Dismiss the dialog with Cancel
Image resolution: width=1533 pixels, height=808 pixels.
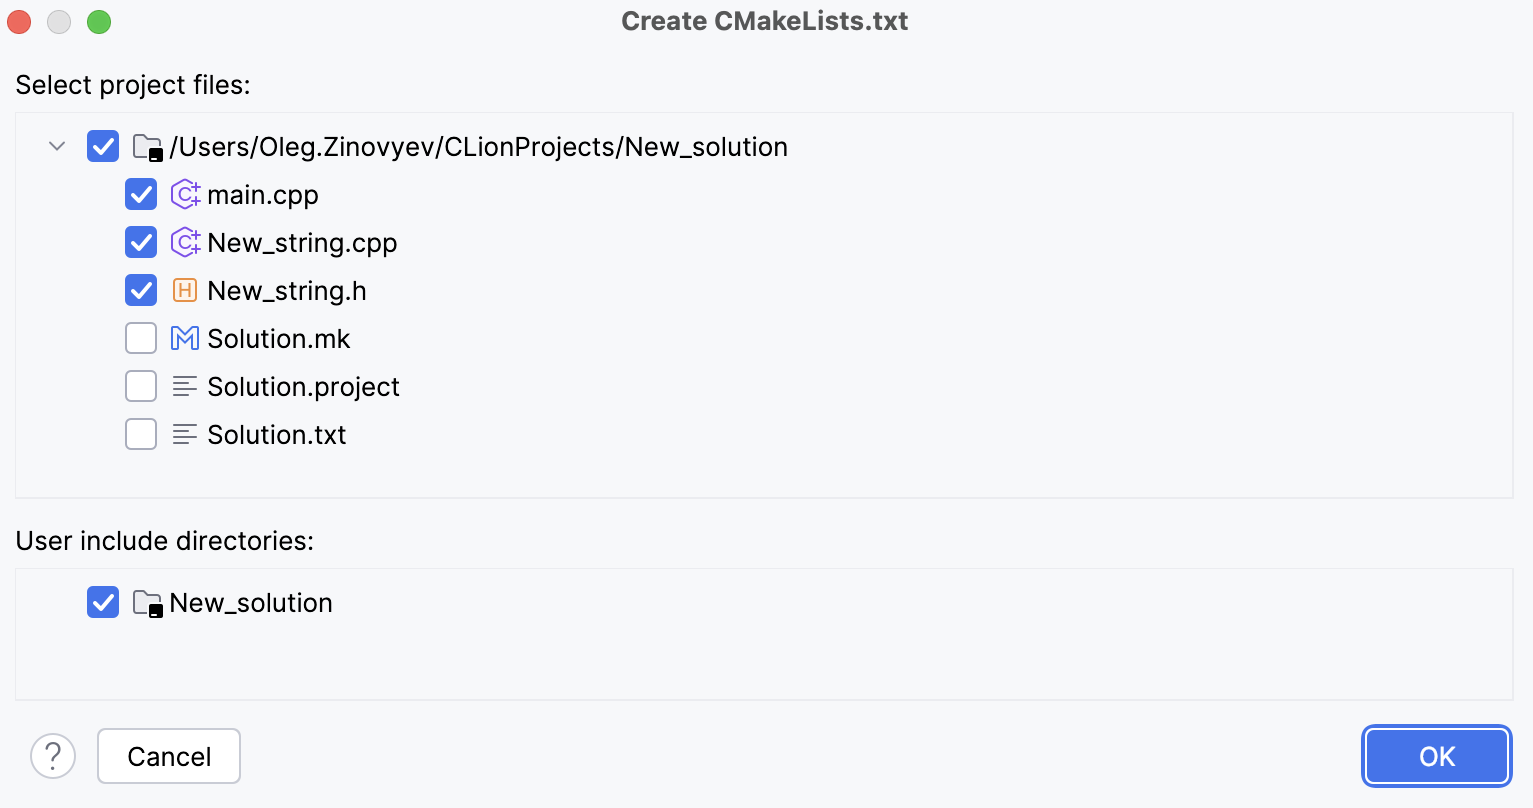pyautogui.click(x=168, y=756)
